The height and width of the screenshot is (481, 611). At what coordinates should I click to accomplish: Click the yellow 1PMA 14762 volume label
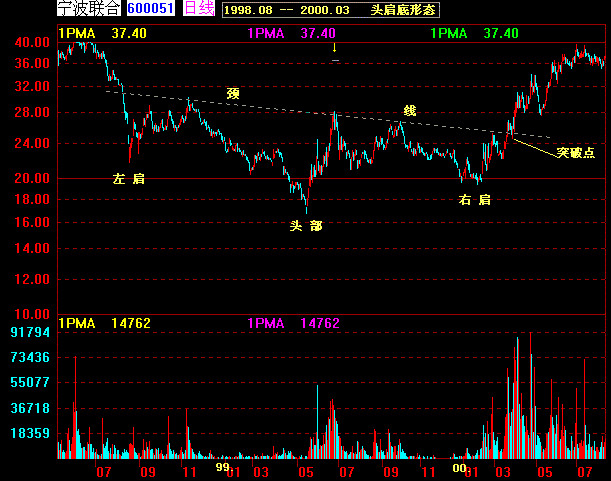(104, 324)
